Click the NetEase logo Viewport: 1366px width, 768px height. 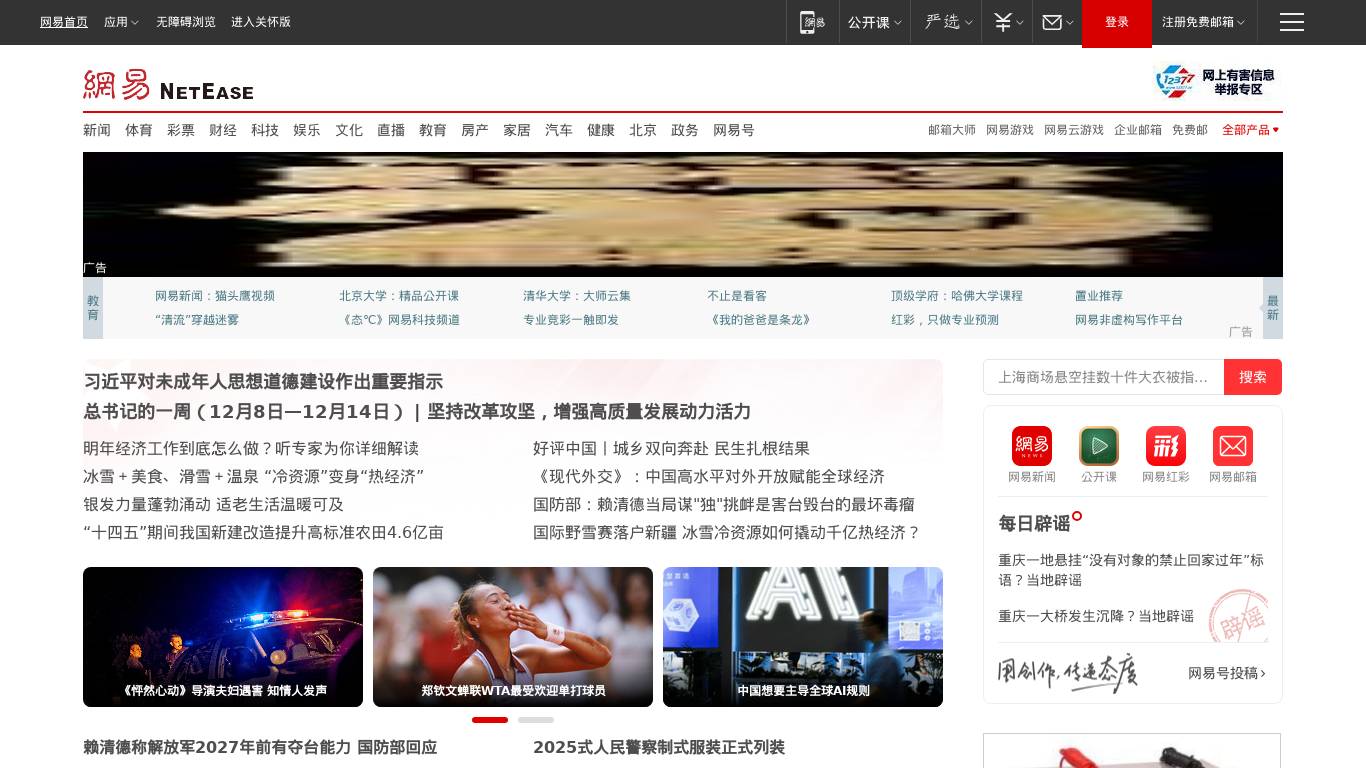(x=168, y=86)
